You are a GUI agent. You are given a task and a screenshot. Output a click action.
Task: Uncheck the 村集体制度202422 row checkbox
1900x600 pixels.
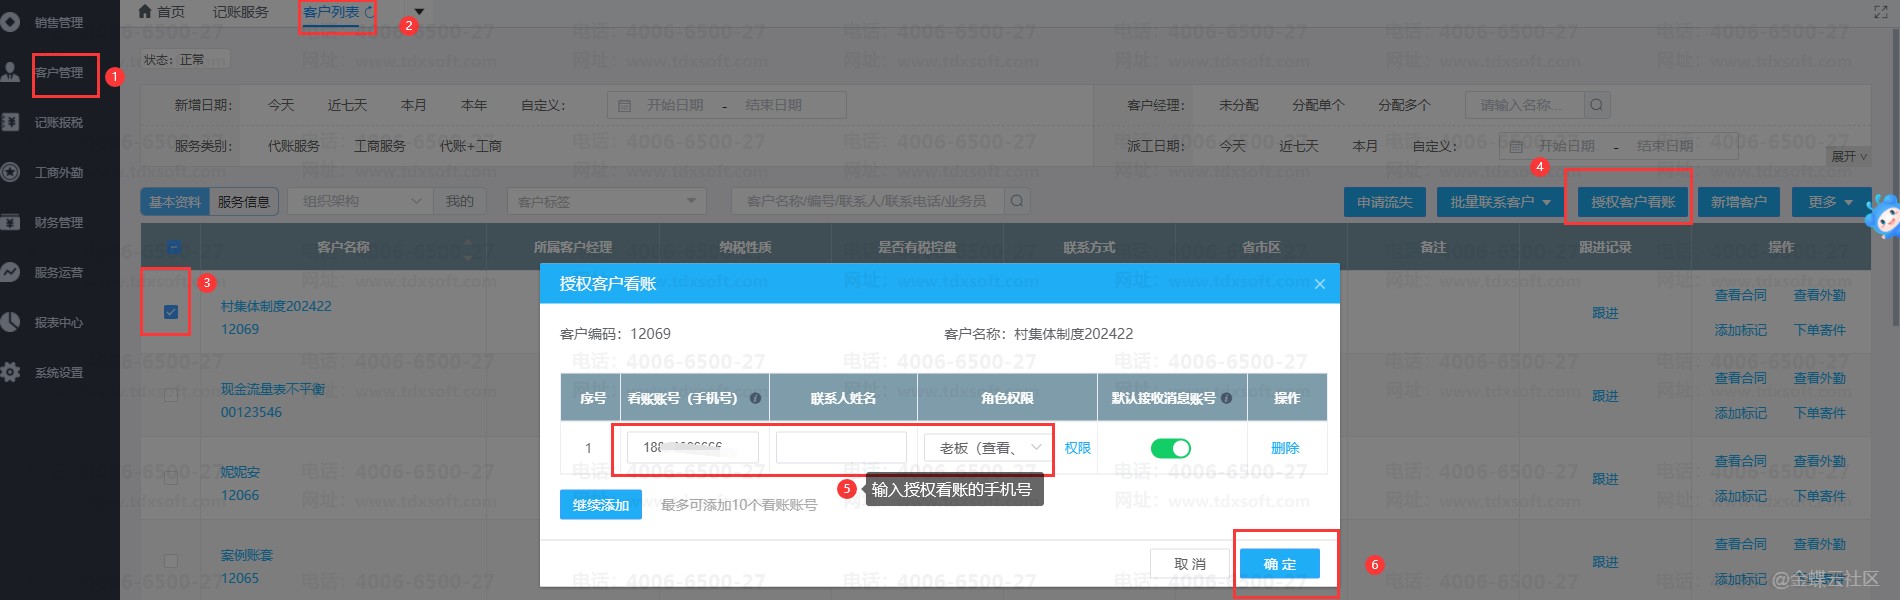pos(171,312)
